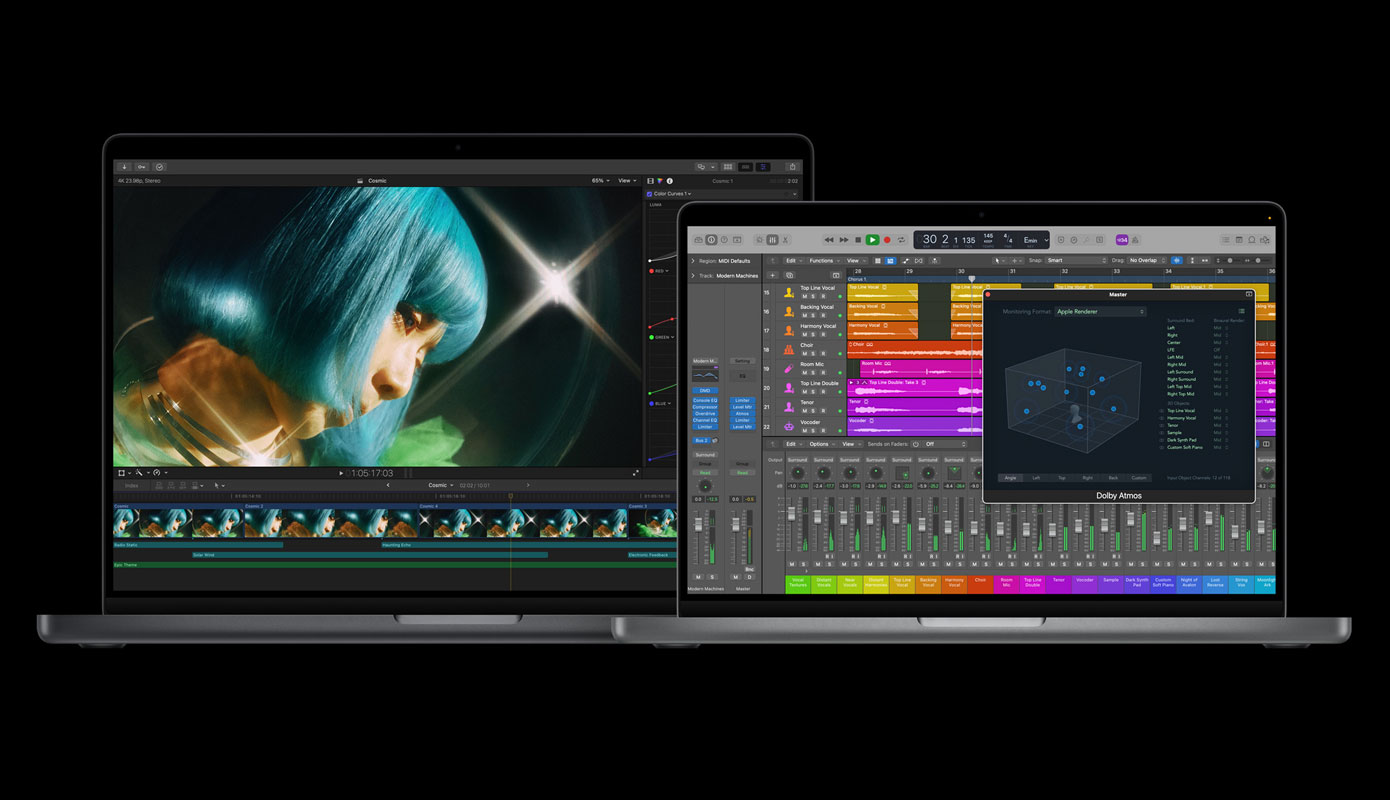
Task: Expand the Region MIDI Defaults disclosure
Action: pyautogui.click(x=693, y=261)
